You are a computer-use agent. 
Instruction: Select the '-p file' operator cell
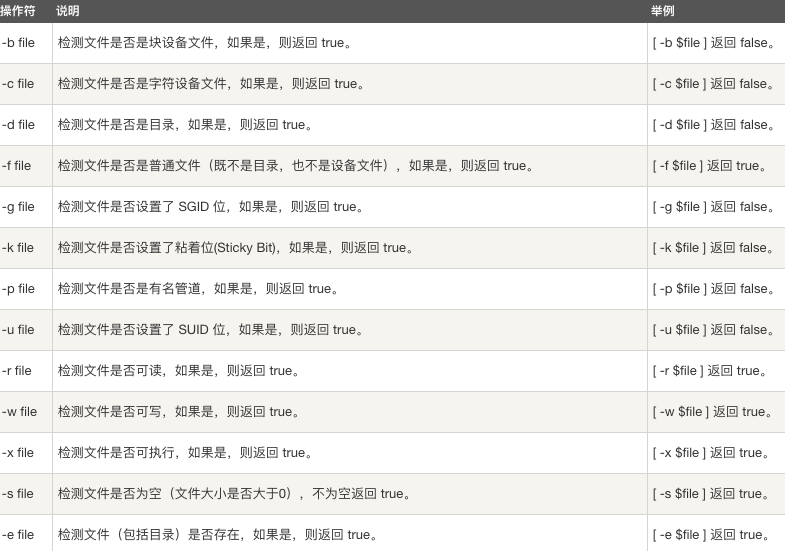[x=18, y=289]
